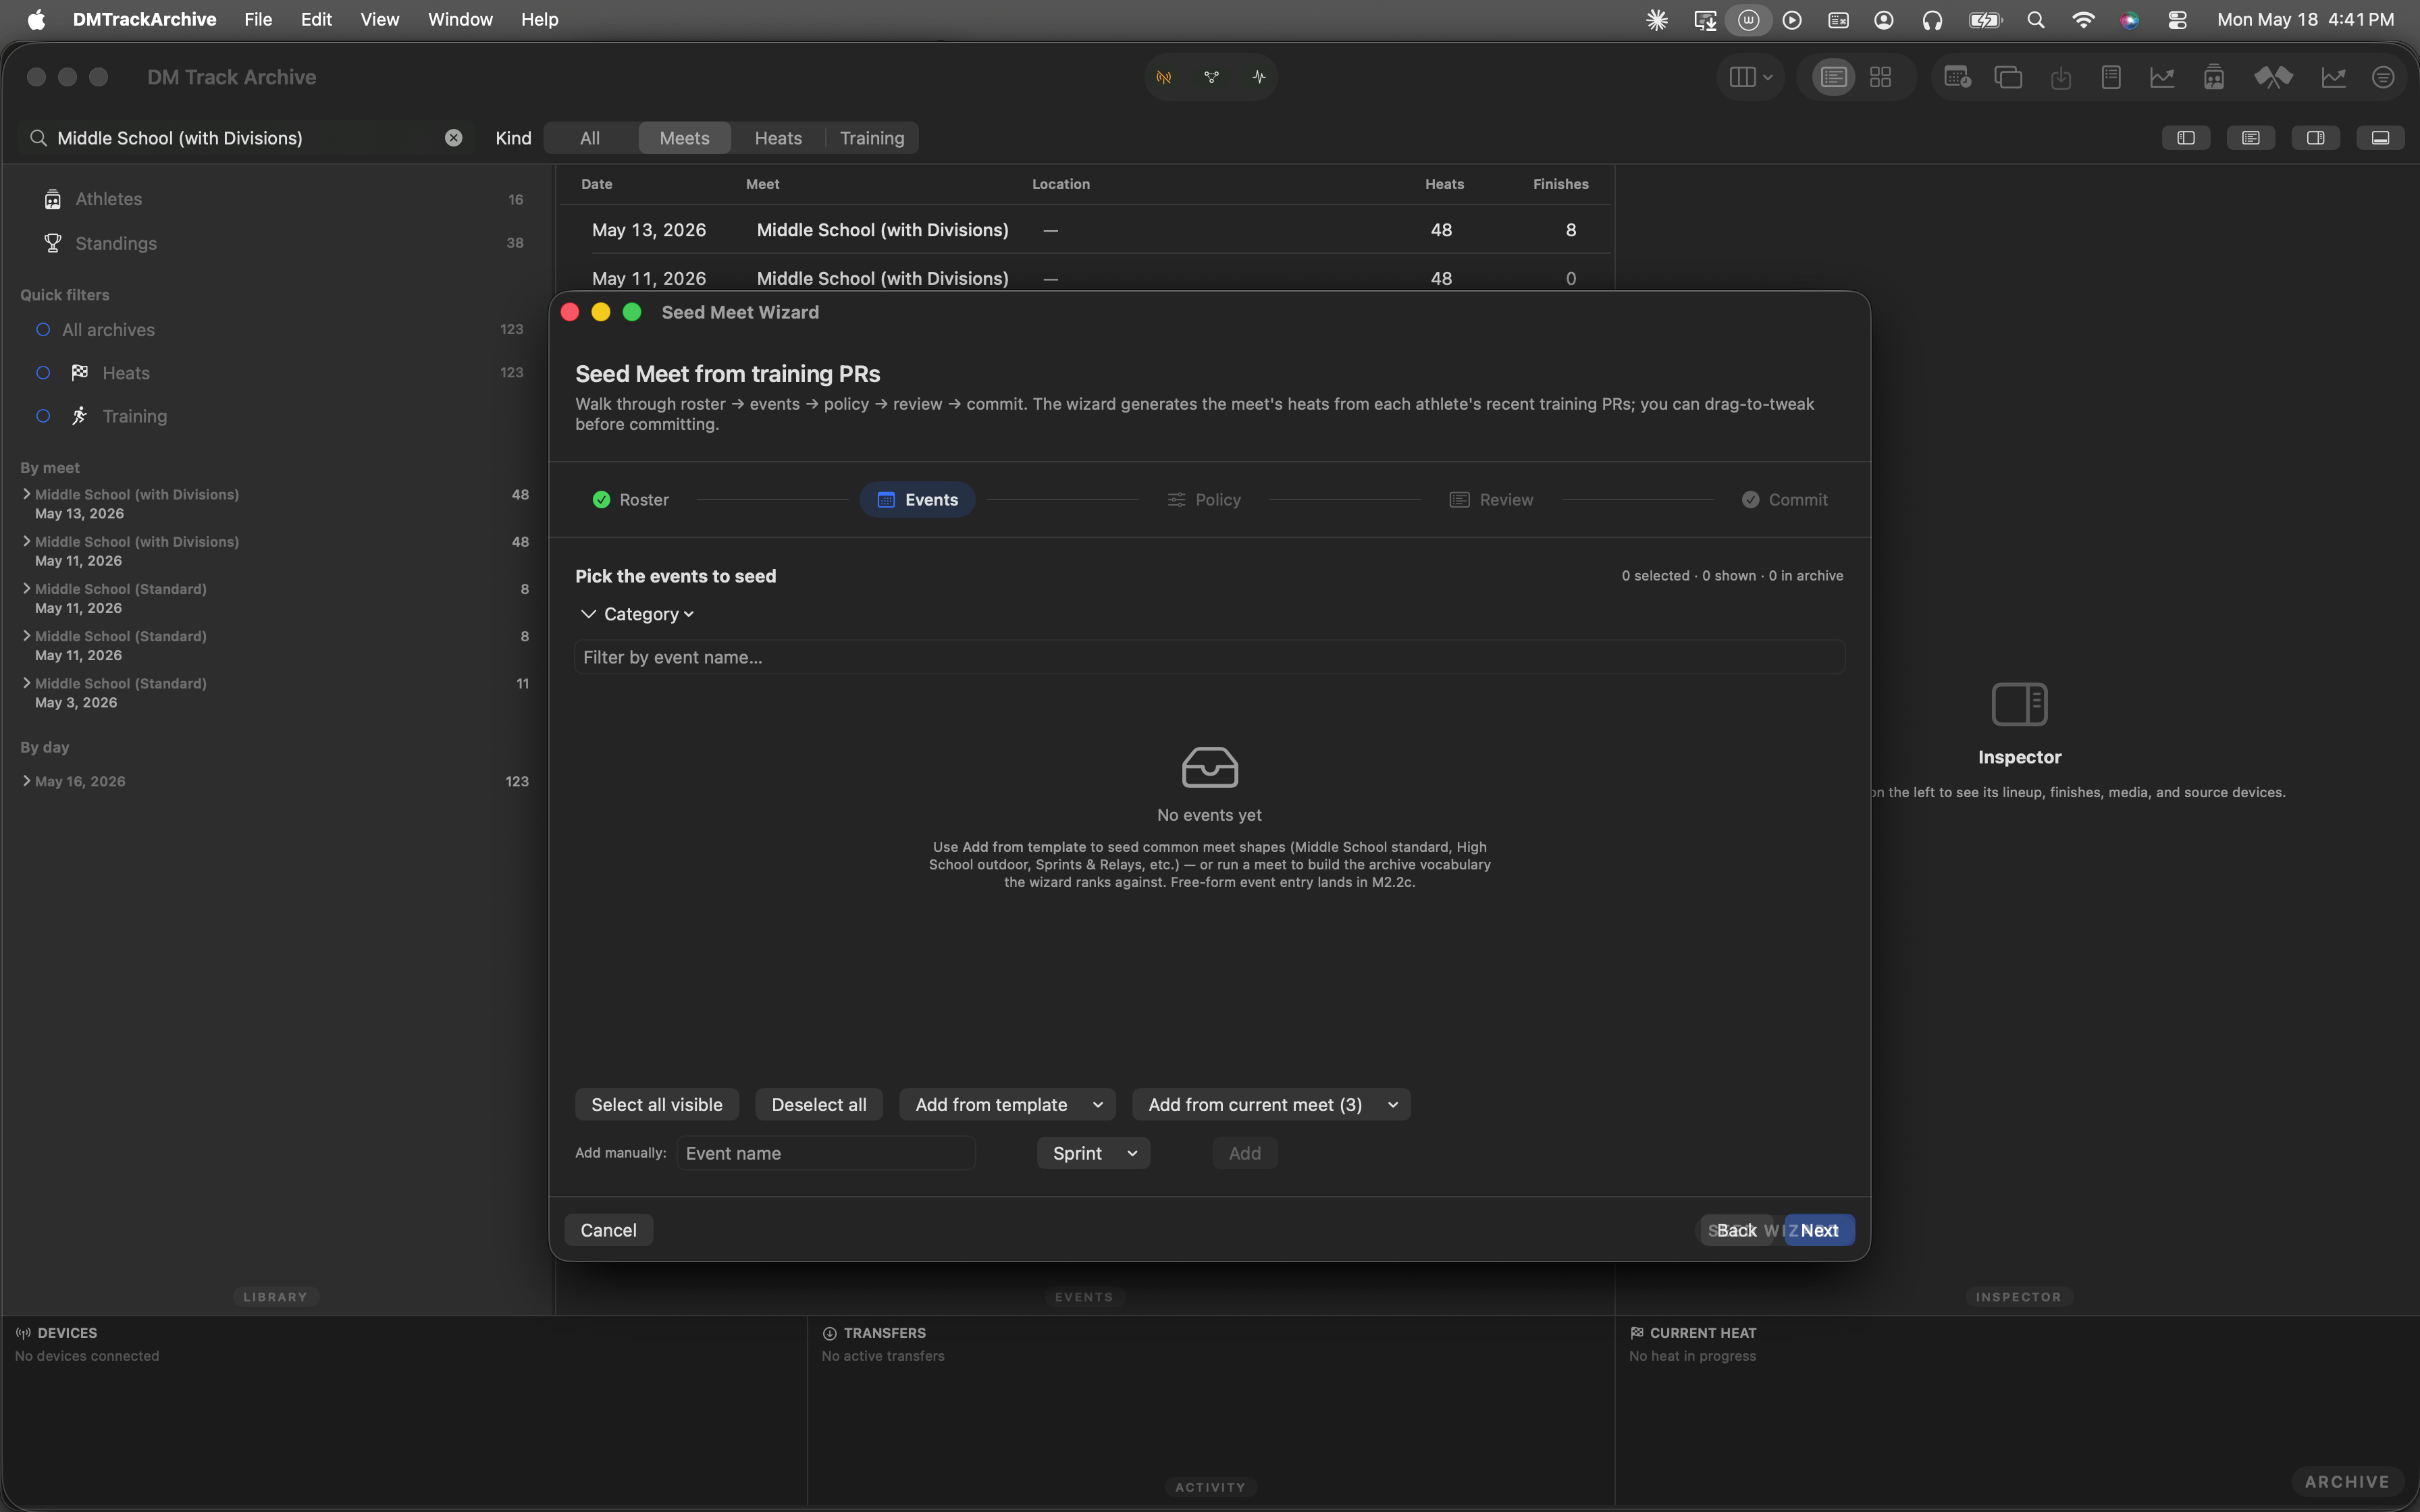Go to the Policy wizard step
The height and width of the screenshot is (1512, 2420).
coord(1204,499)
